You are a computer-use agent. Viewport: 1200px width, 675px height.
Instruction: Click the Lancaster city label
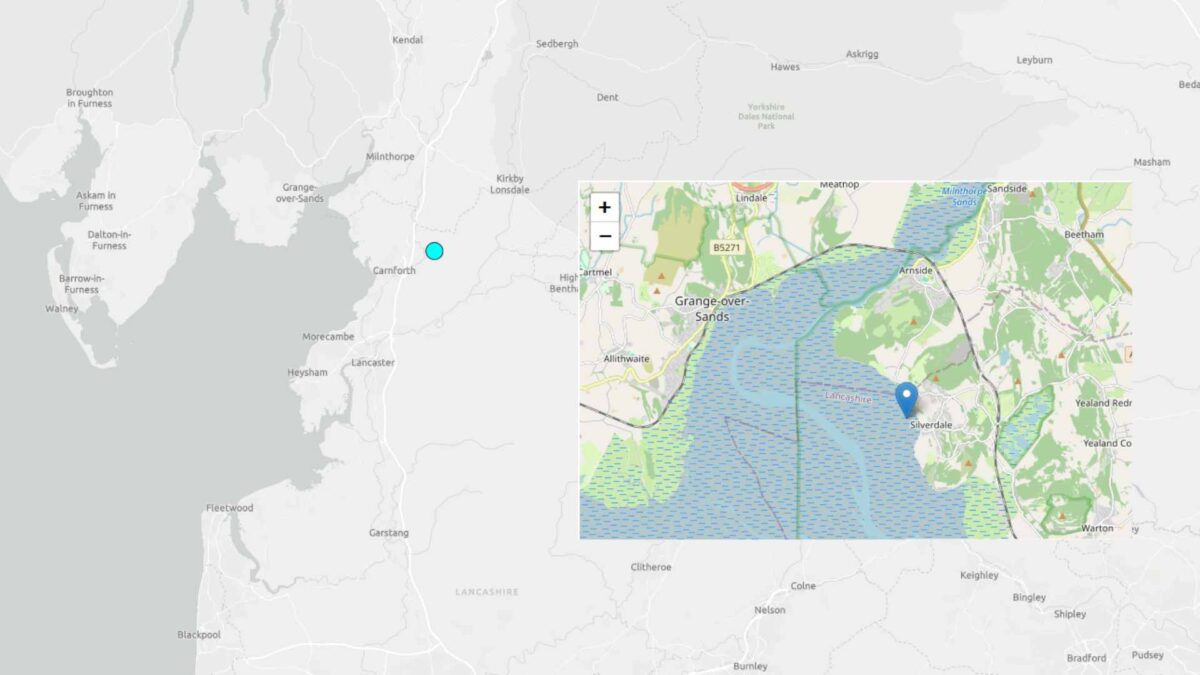375,364
